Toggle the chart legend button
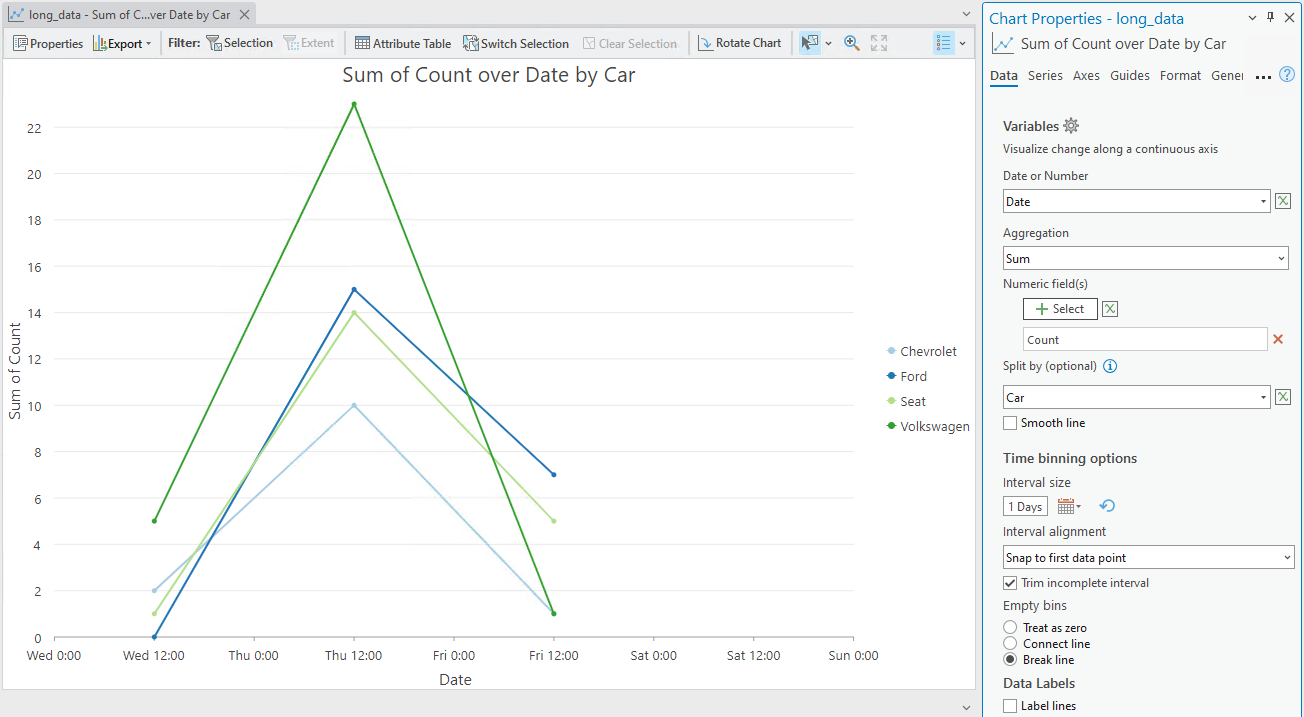The height and width of the screenshot is (717, 1304). (x=943, y=43)
